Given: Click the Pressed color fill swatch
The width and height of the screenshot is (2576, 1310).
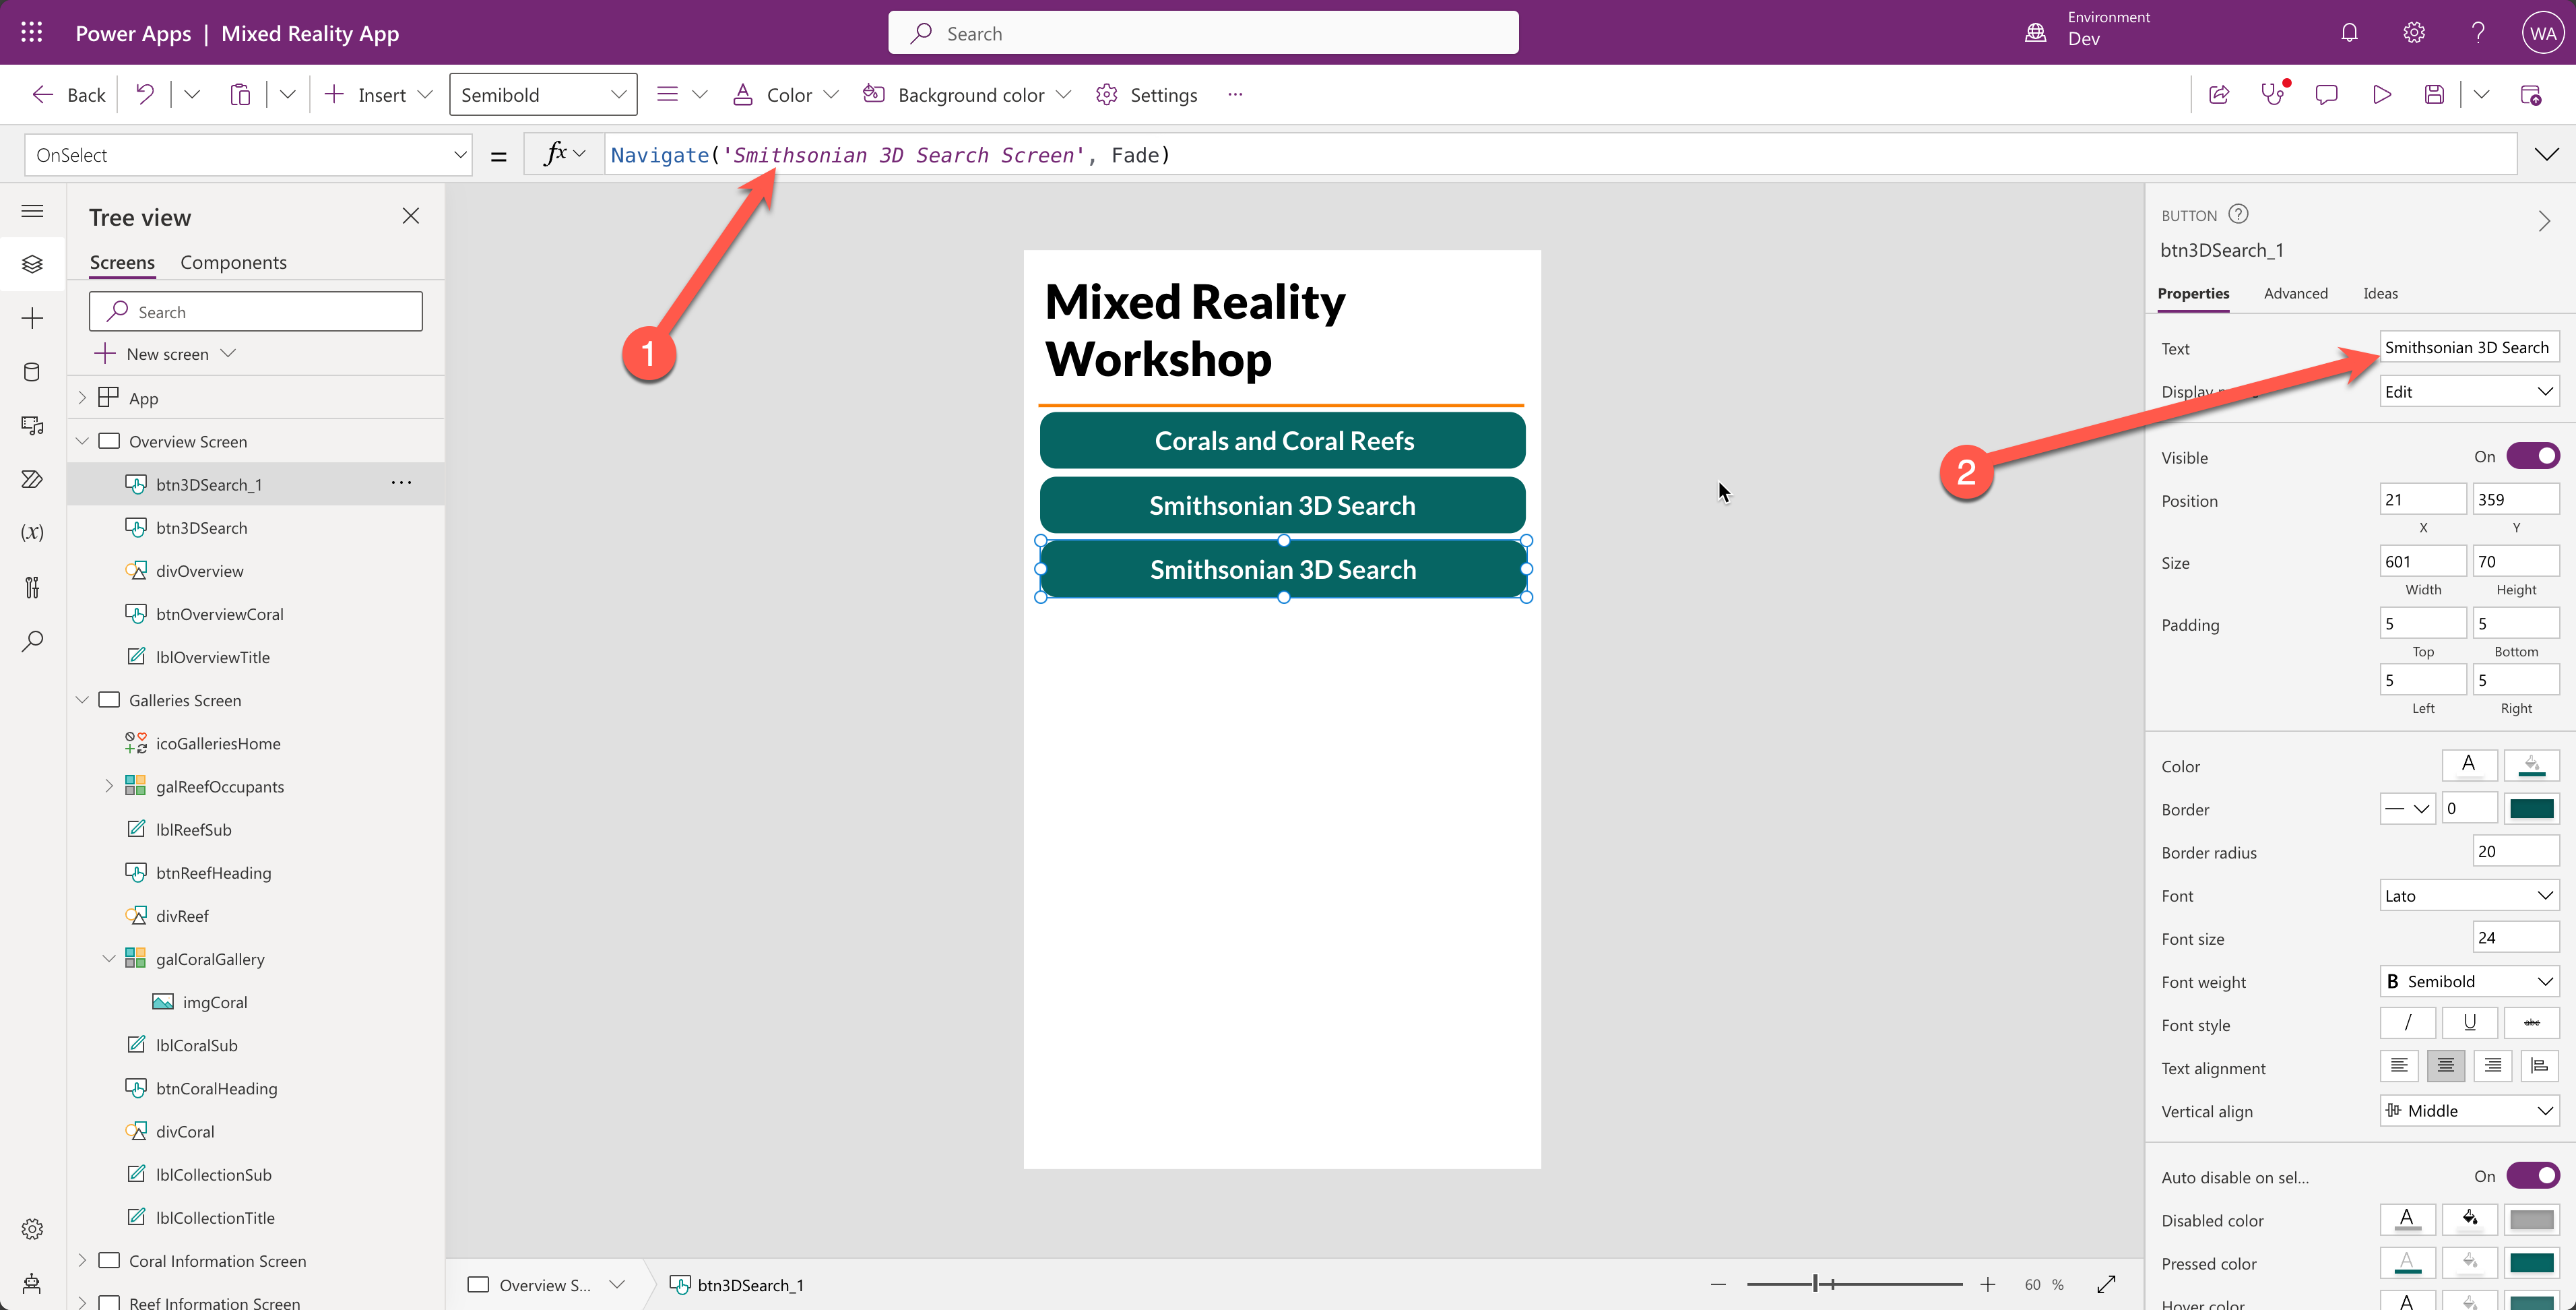Looking at the screenshot, I should pos(2469,1262).
